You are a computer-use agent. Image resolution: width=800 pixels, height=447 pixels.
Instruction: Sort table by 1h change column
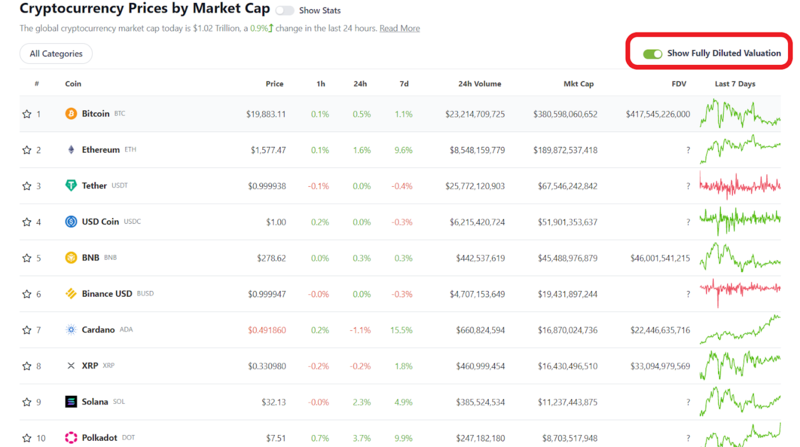[x=320, y=84]
